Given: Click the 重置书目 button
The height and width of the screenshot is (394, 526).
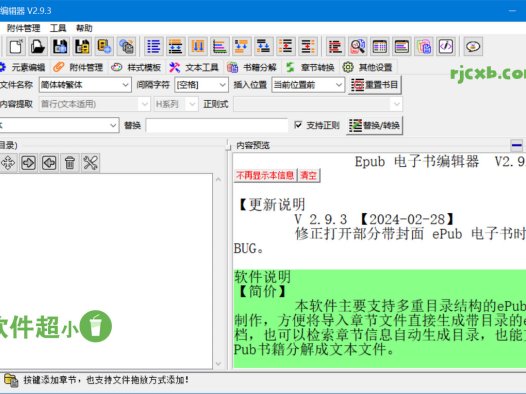Looking at the screenshot, I should click(375, 85).
